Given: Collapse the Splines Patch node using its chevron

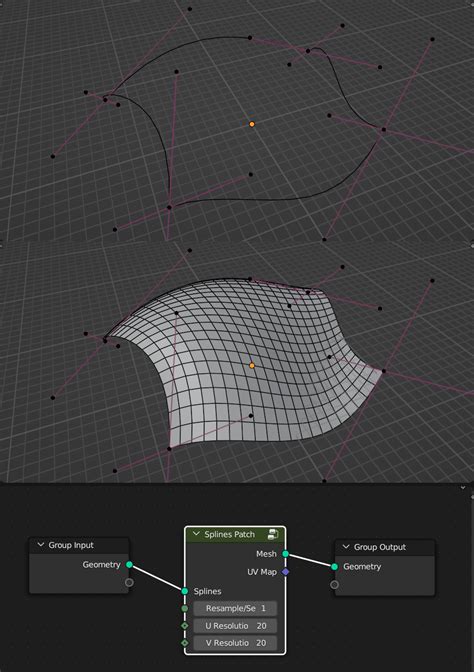Looking at the screenshot, I should pyautogui.click(x=197, y=534).
